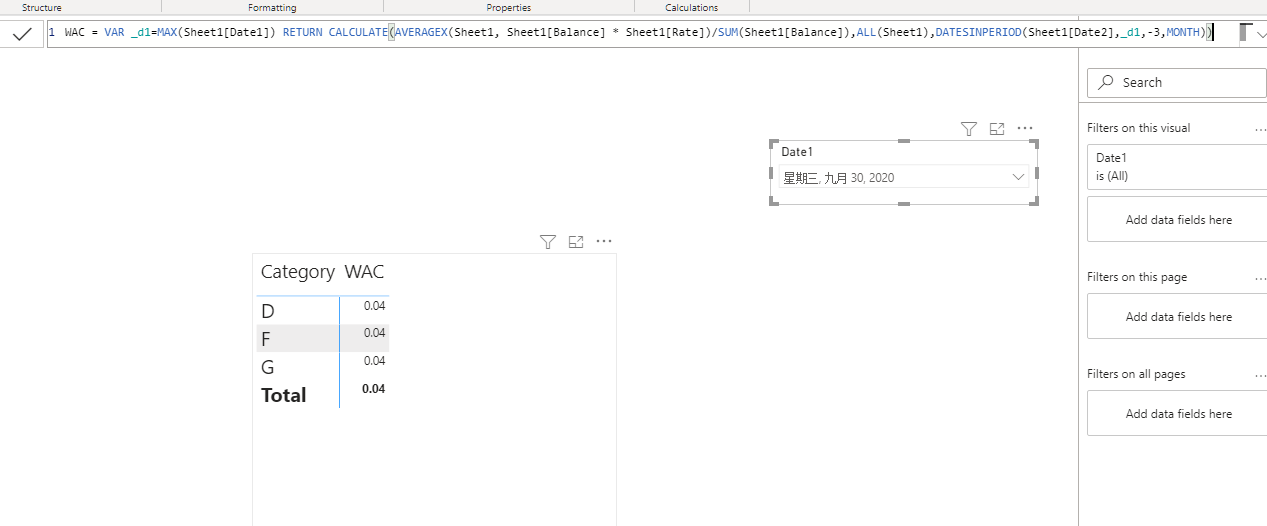
Task: Open more options above the Date1 slicer
Action: (x=1025, y=128)
